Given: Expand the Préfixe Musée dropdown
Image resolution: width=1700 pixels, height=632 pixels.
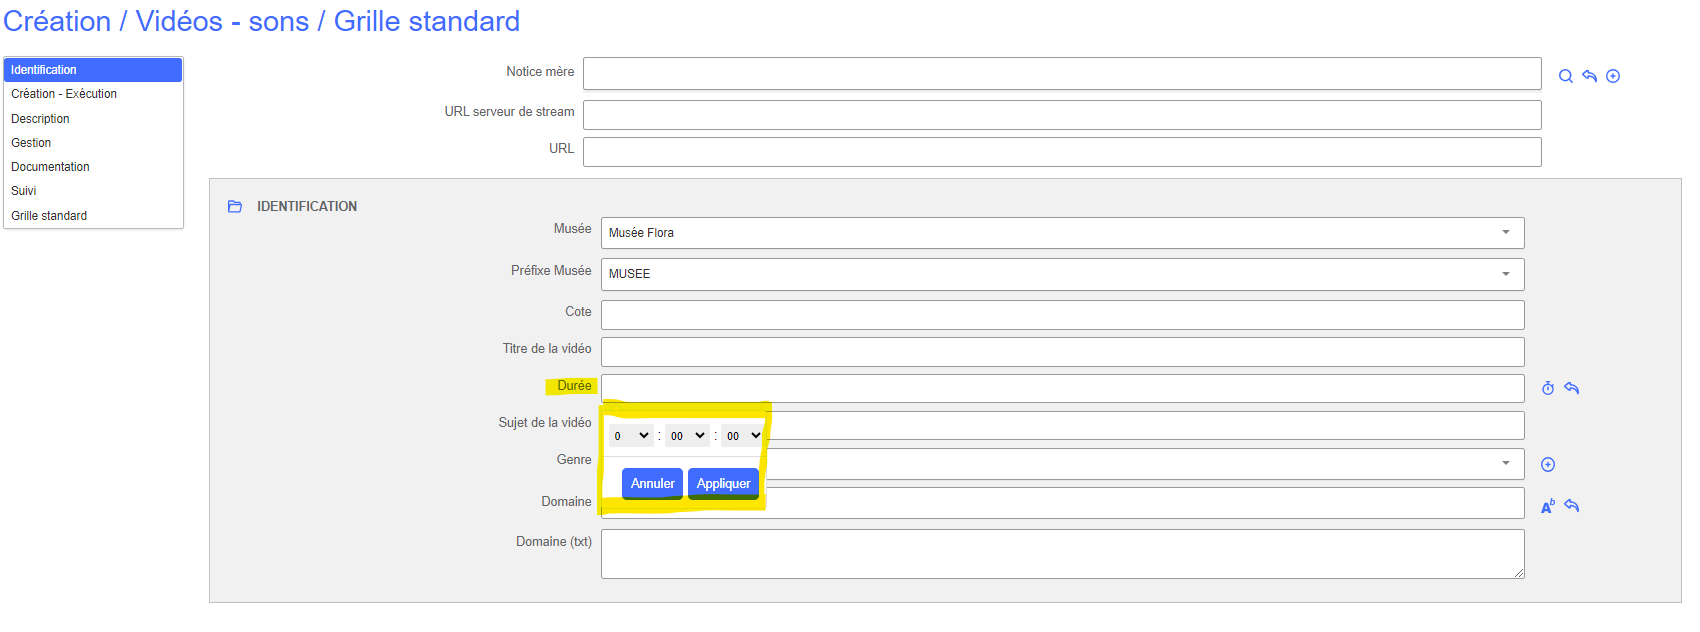Looking at the screenshot, I should (x=1062, y=274).
